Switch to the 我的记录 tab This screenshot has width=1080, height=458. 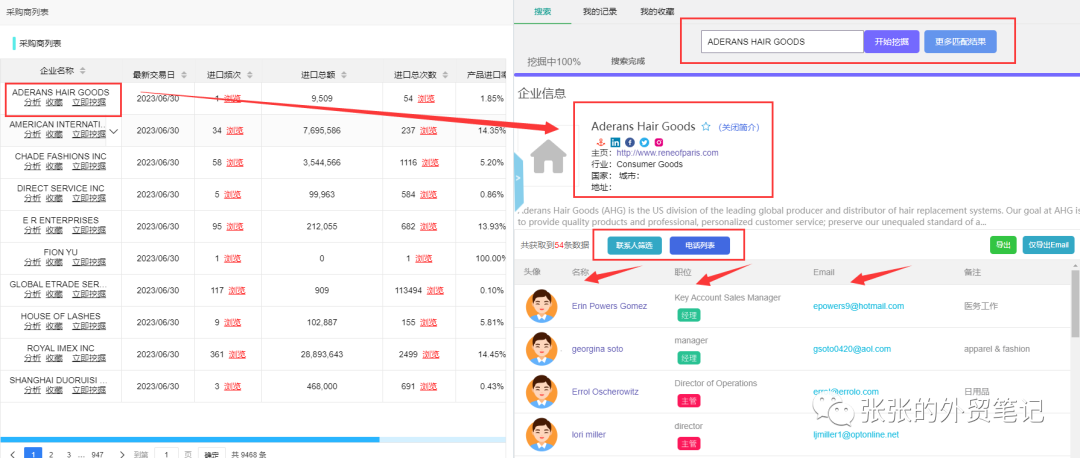click(599, 12)
